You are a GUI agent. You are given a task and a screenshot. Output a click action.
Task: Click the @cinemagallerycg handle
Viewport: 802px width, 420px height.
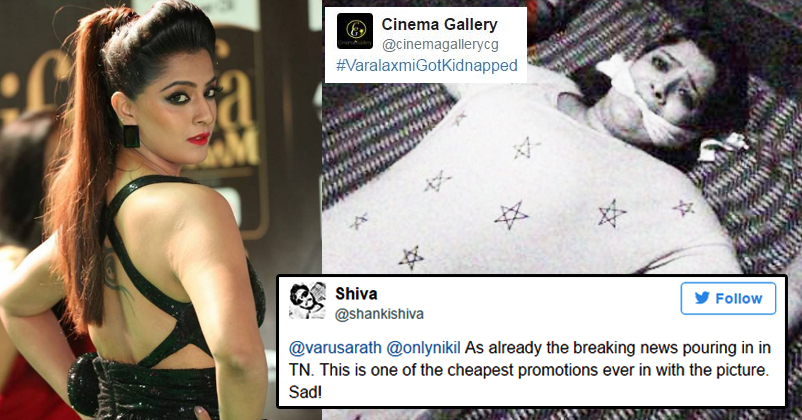tap(440, 45)
